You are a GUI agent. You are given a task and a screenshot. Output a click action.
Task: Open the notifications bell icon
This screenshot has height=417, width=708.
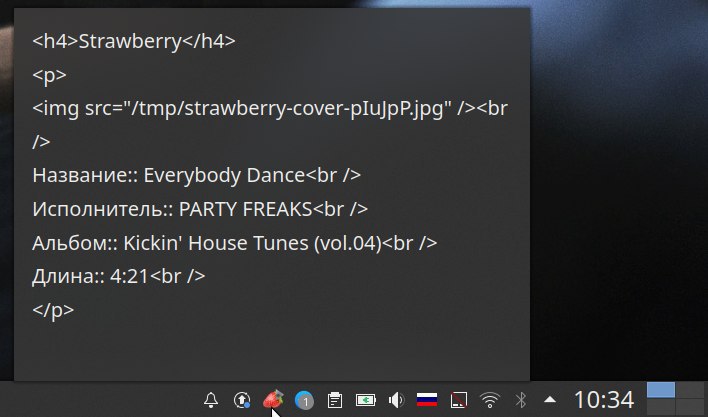(211, 400)
